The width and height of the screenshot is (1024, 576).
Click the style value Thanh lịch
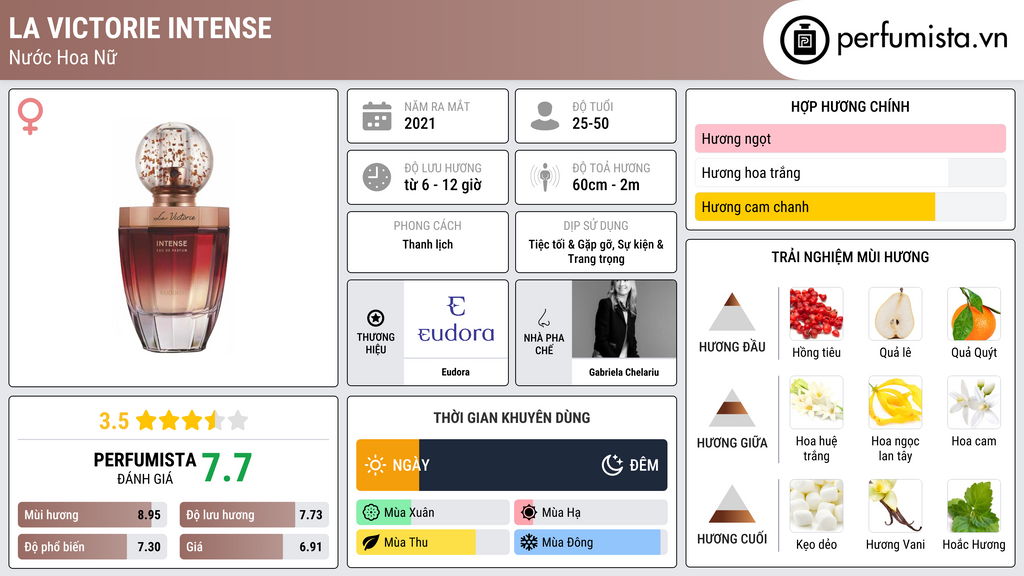428,244
